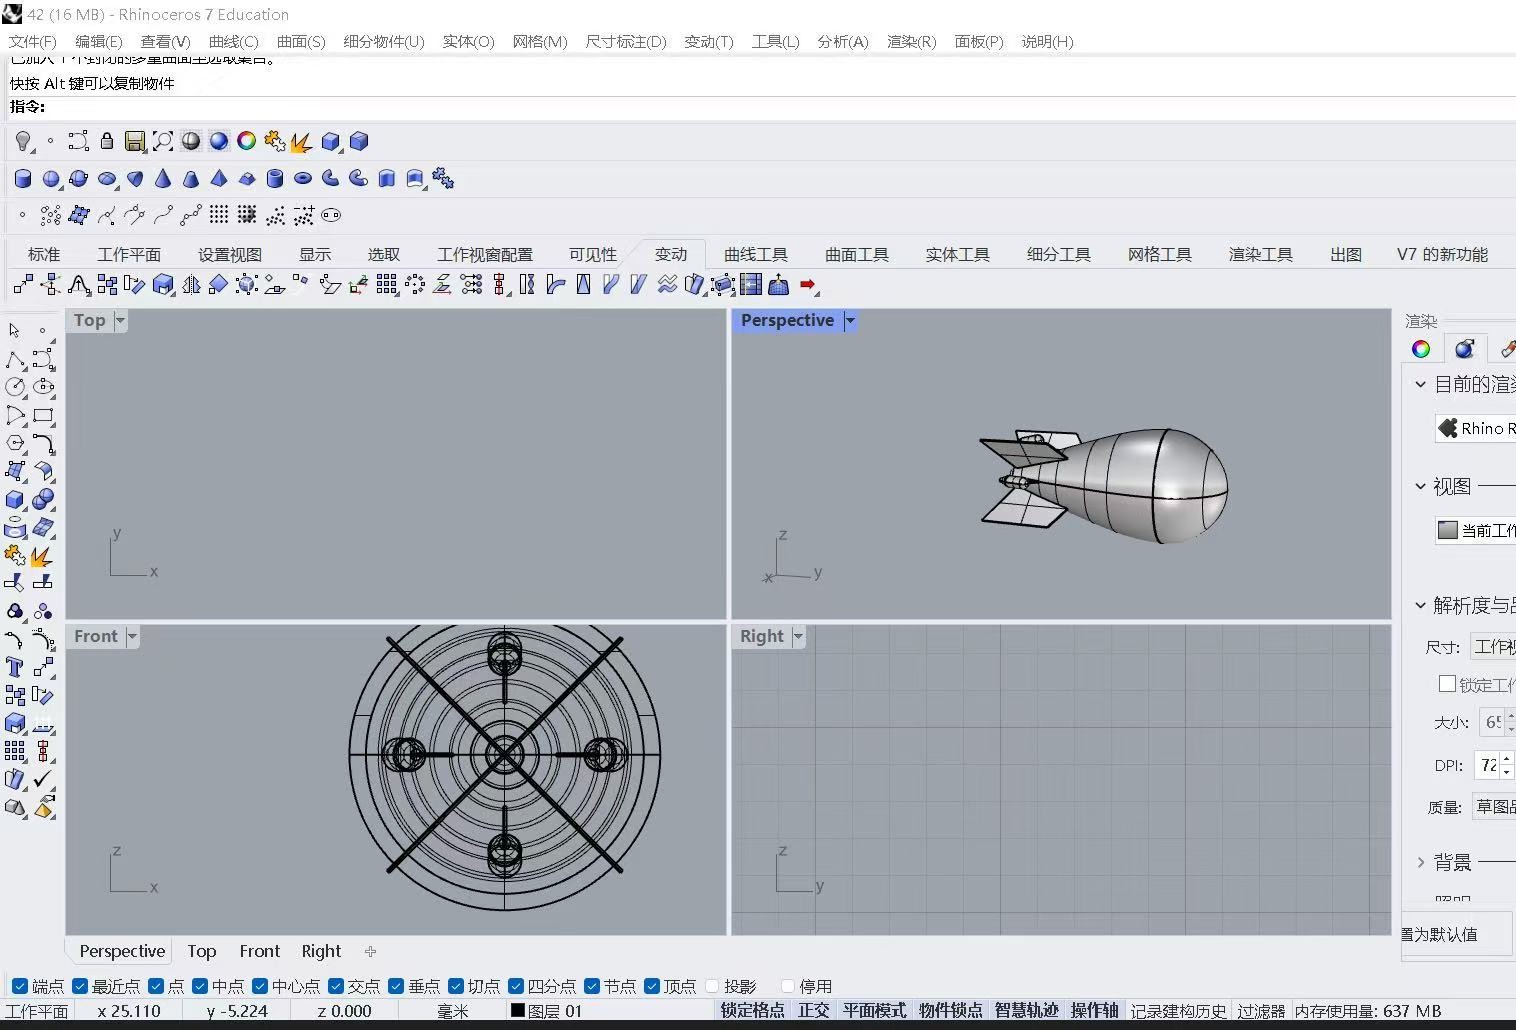Click the 置为默认值 button
This screenshot has width=1516, height=1030.
click(1456, 934)
